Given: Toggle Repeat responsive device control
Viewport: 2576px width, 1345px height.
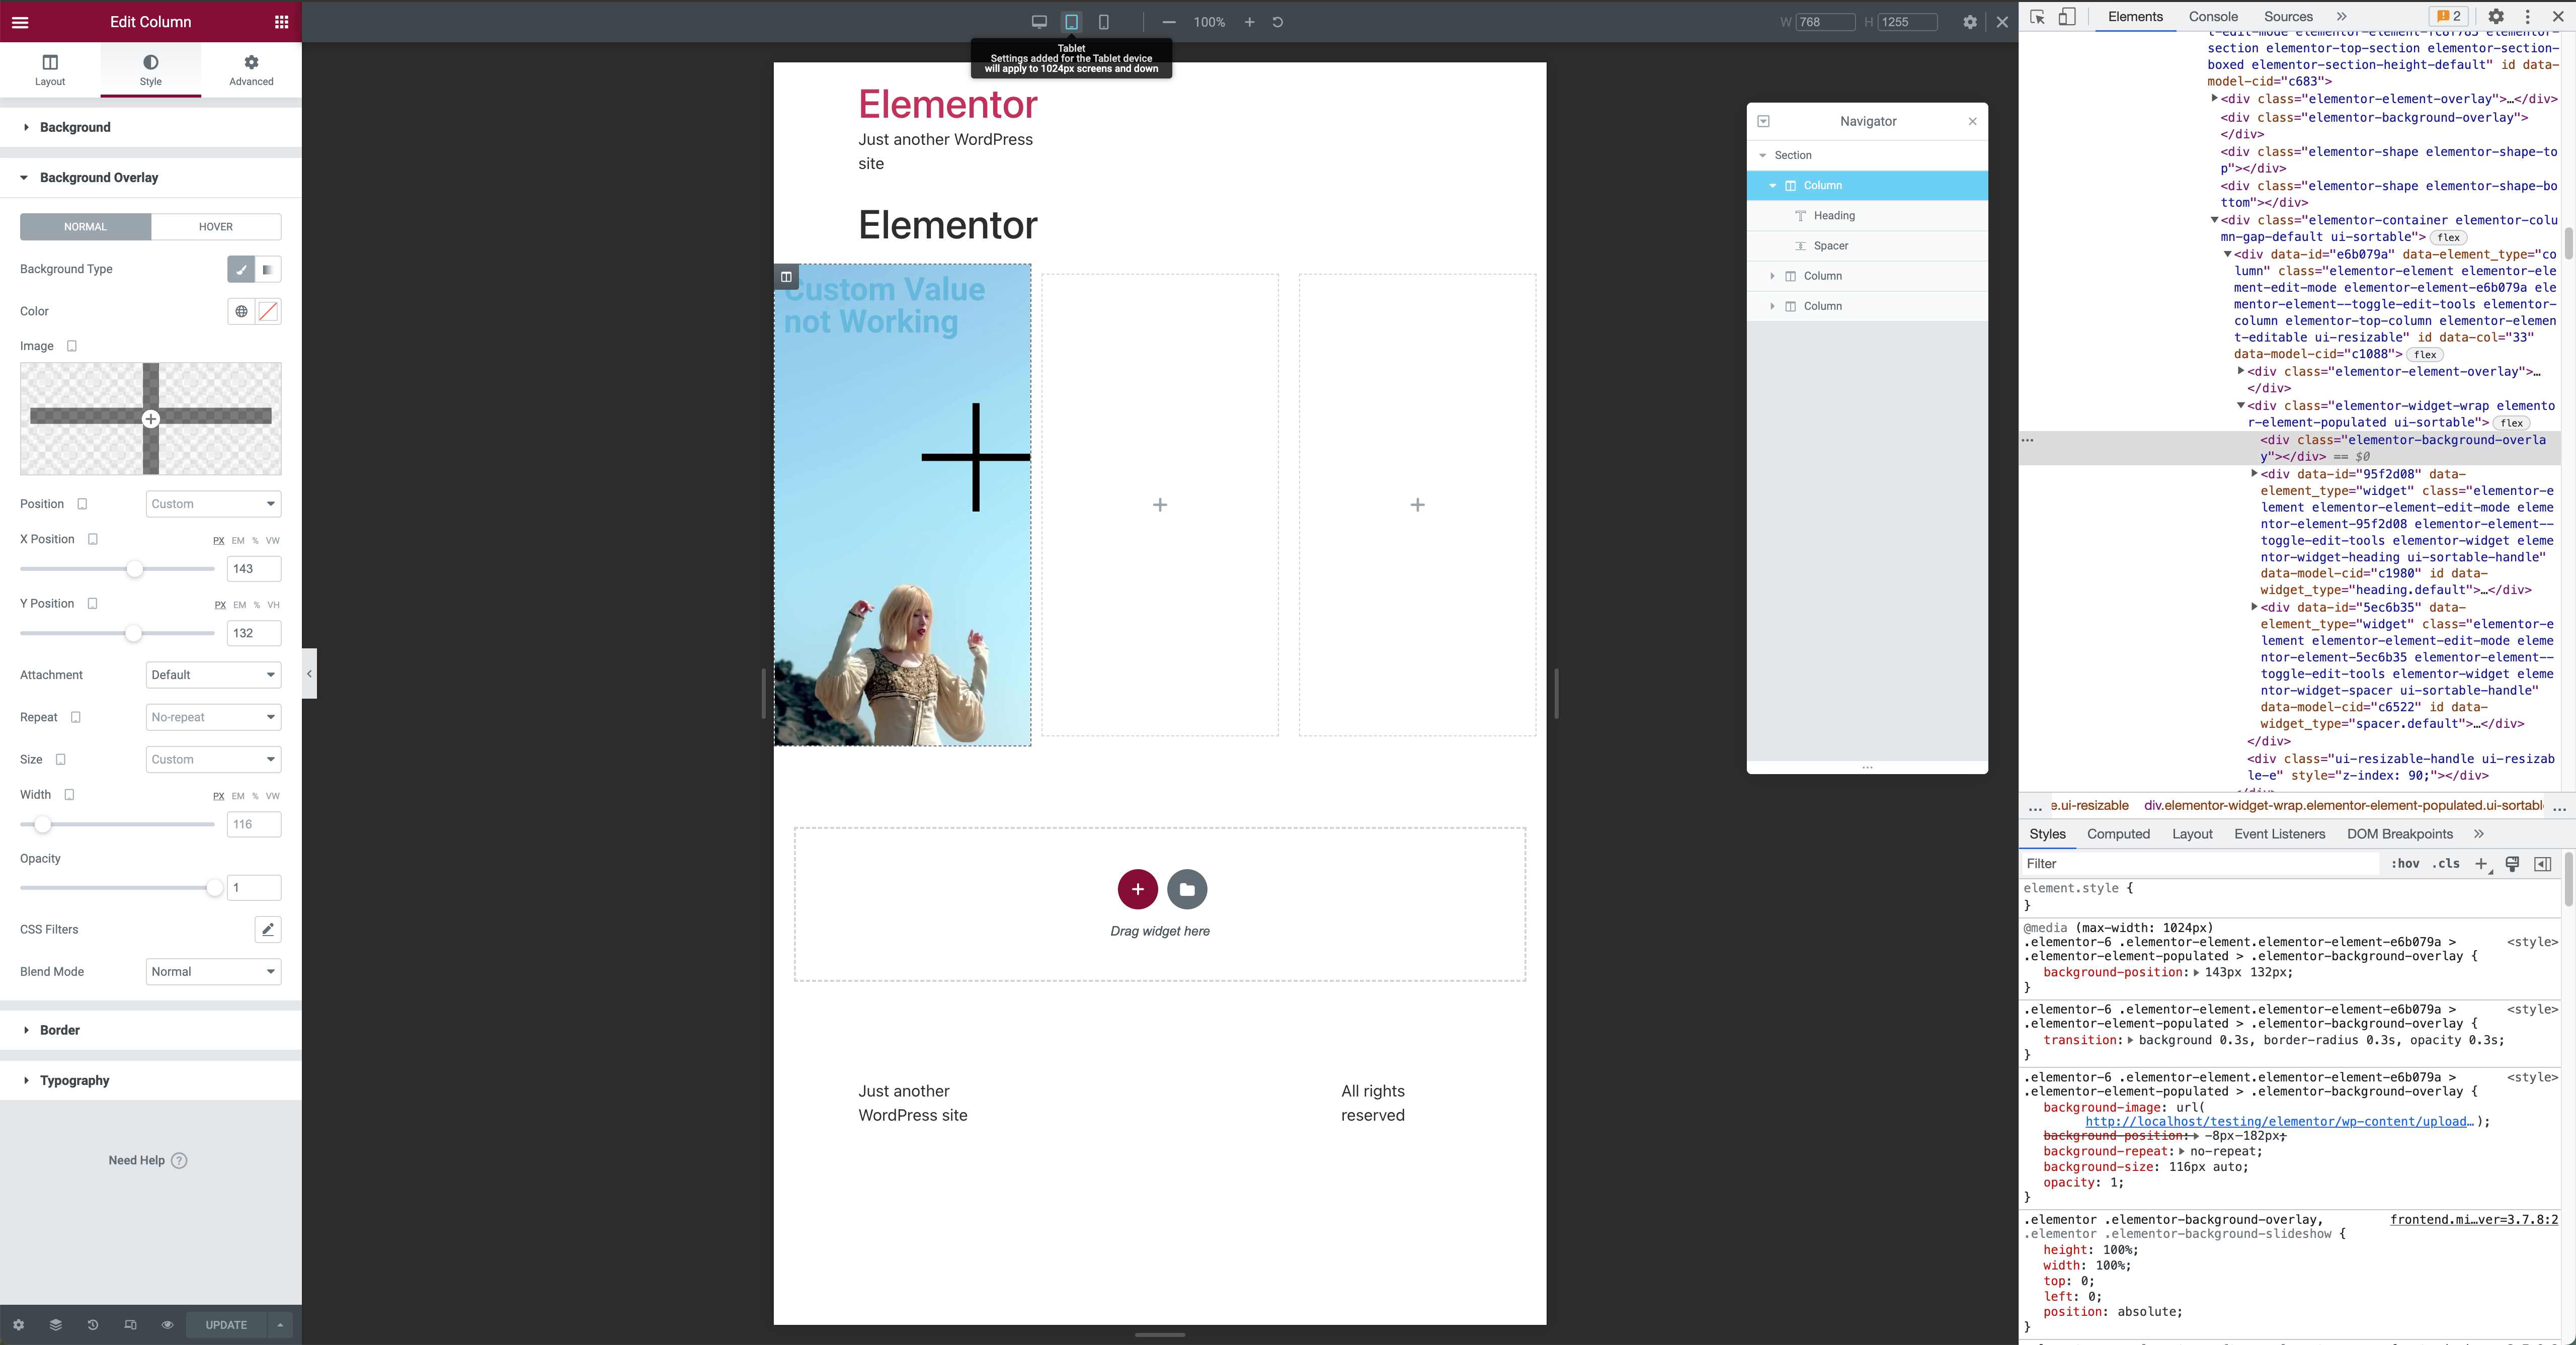Looking at the screenshot, I should tap(75, 717).
